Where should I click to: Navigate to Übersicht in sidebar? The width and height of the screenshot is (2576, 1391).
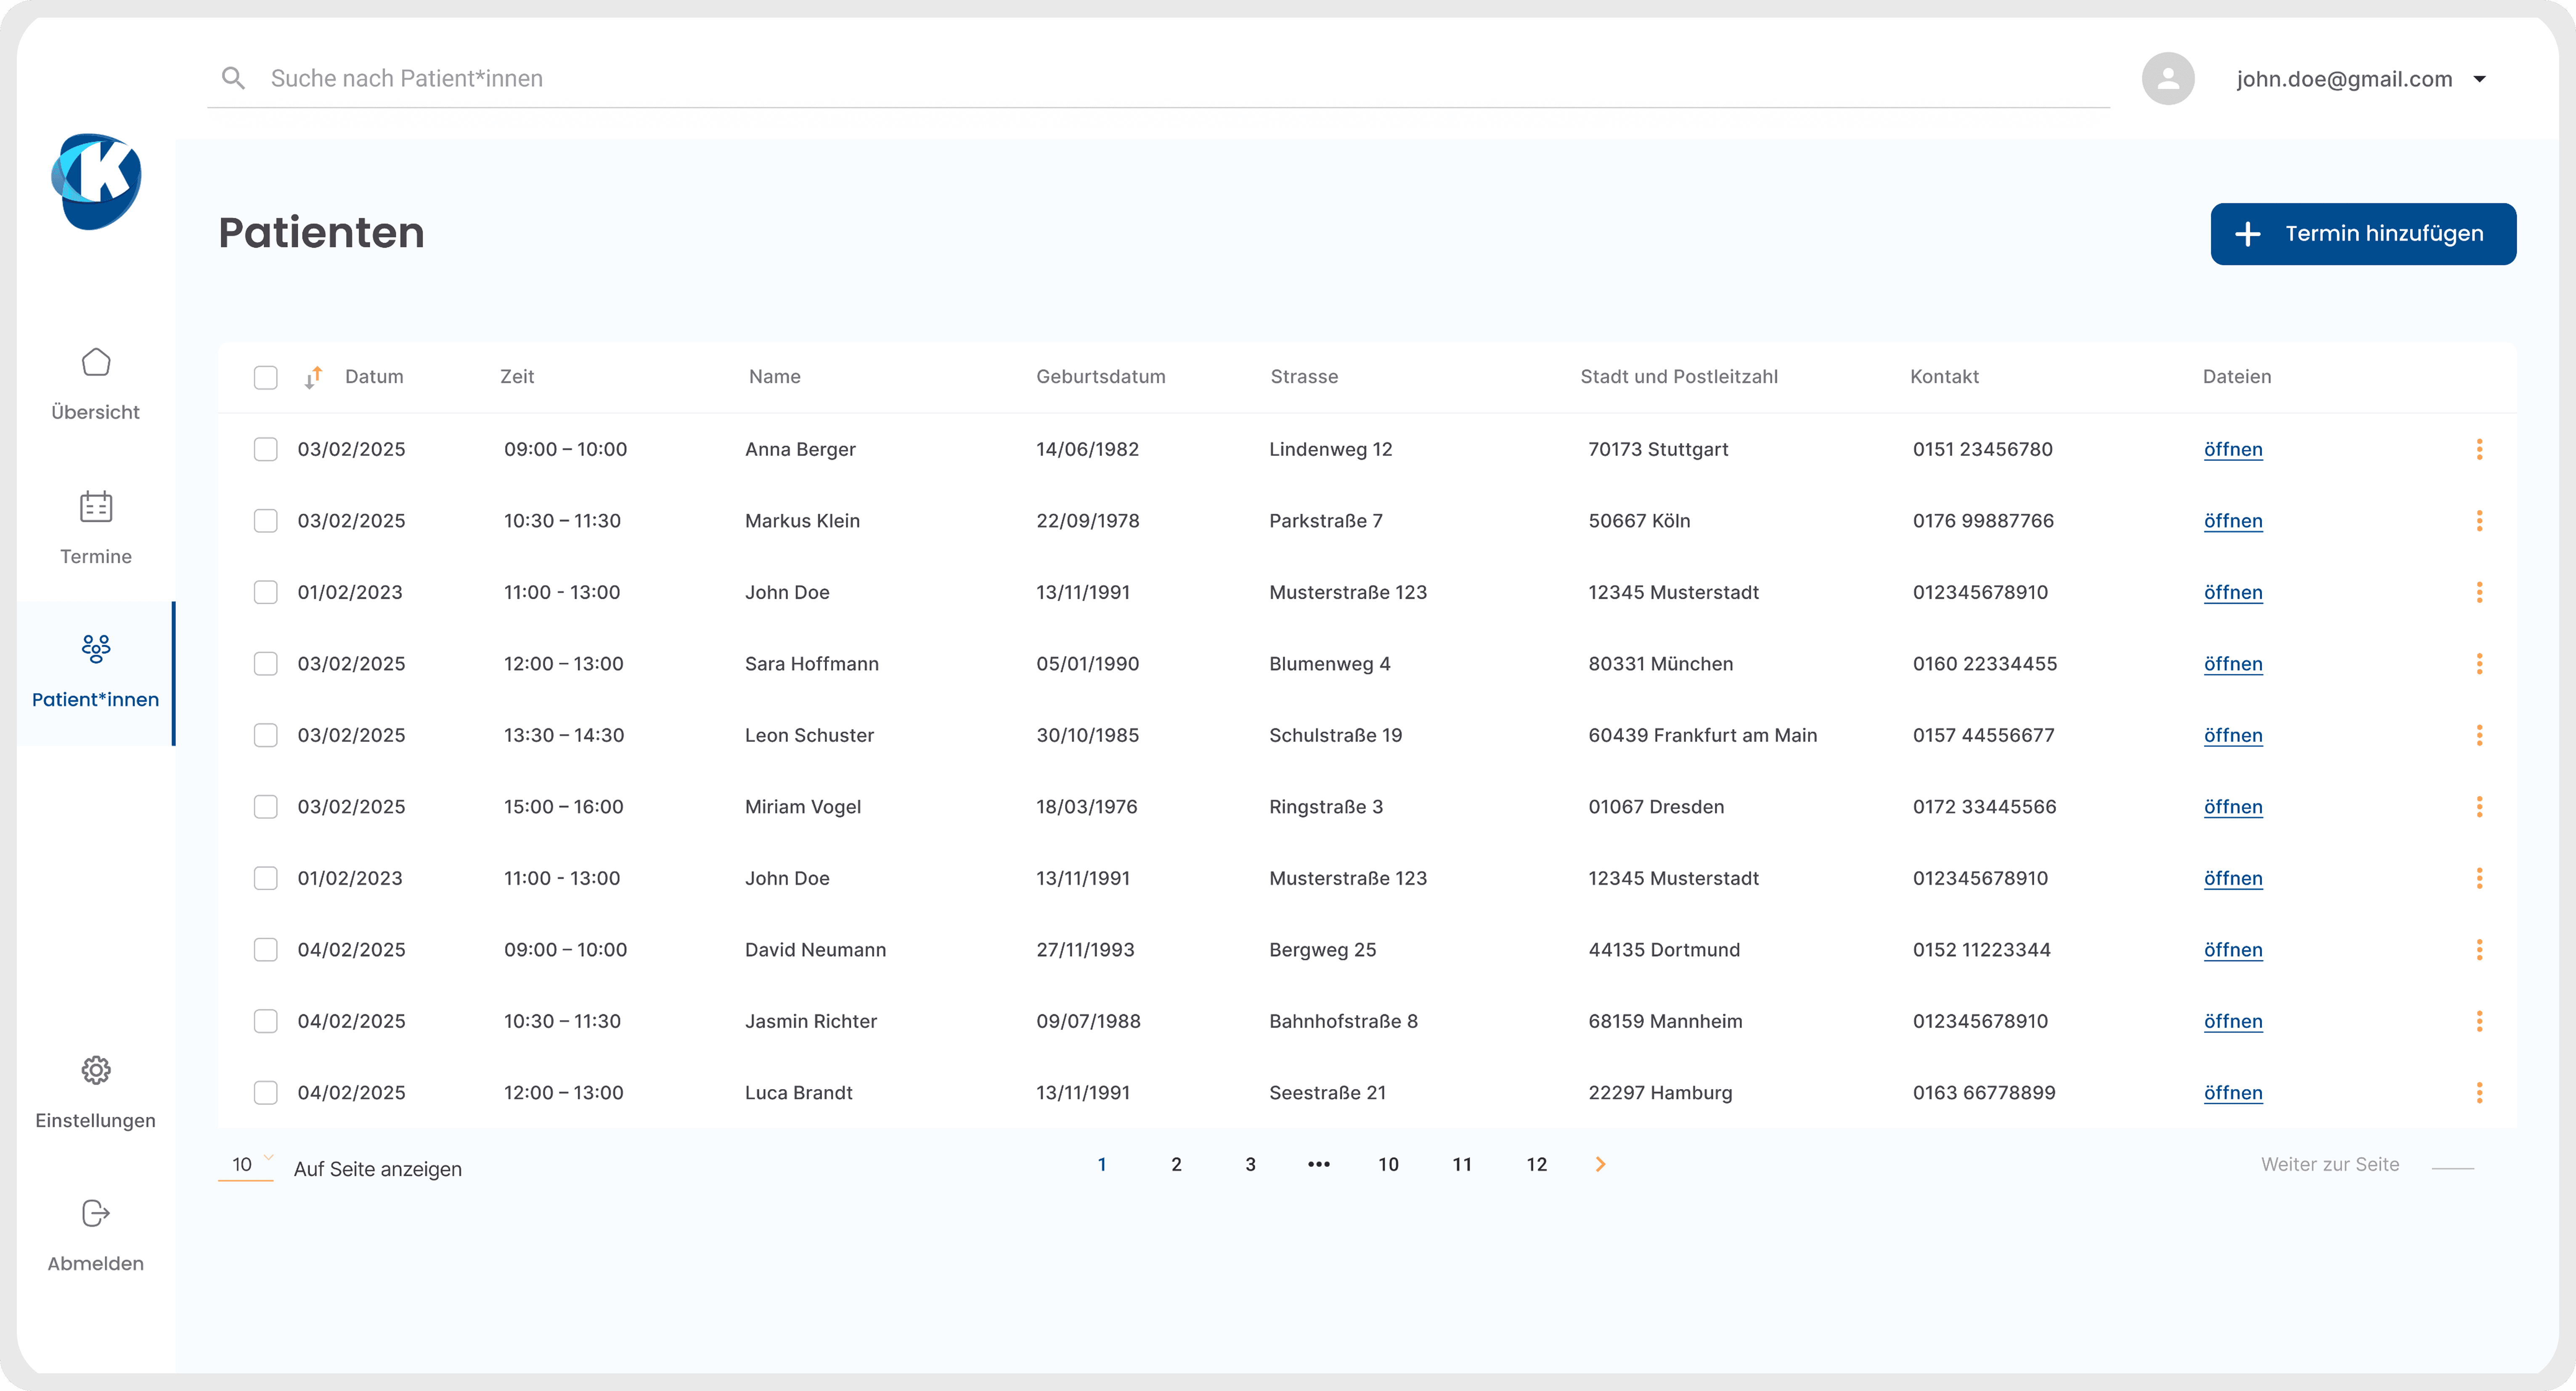(x=96, y=384)
